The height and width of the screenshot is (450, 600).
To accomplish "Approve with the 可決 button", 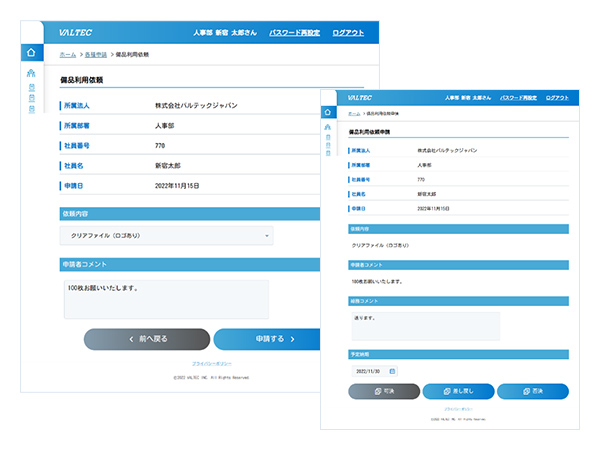I will (384, 391).
